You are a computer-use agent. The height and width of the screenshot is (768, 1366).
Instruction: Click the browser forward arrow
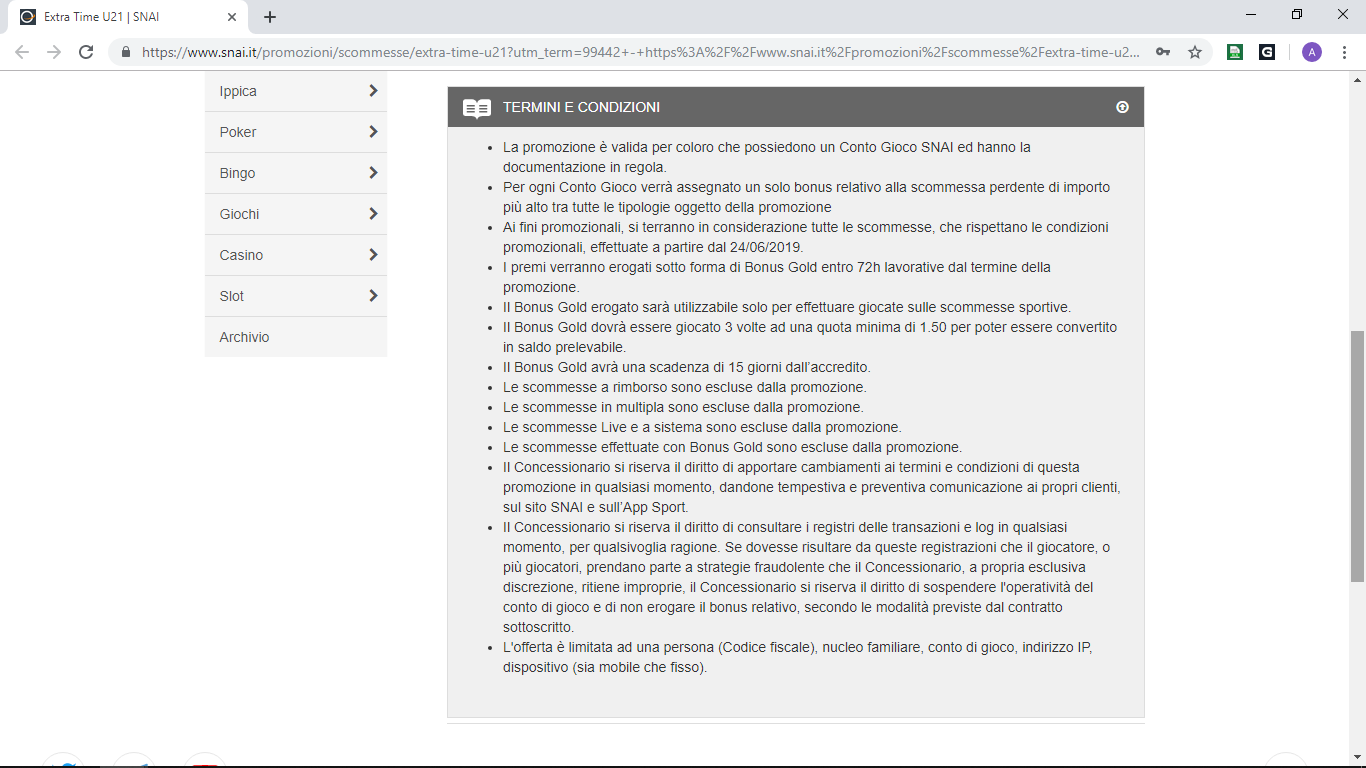(54, 52)
